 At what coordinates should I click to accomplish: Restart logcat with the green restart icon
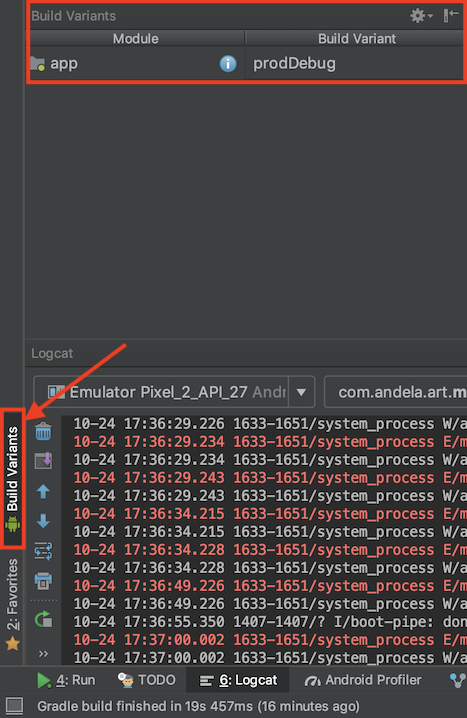tap(43, 619)
